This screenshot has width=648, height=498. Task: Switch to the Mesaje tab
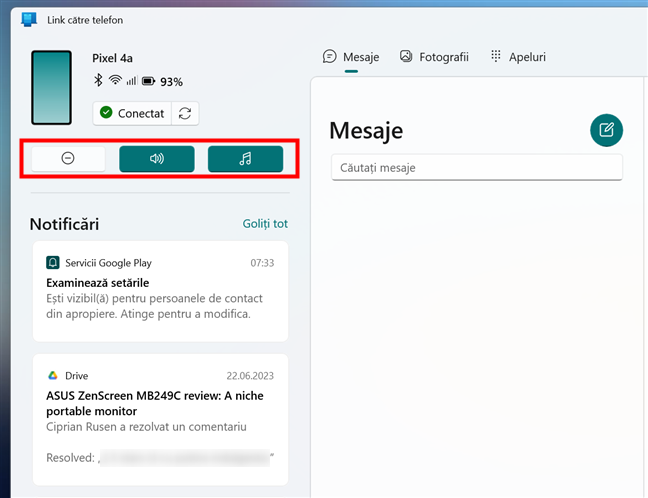coord(351,57)
